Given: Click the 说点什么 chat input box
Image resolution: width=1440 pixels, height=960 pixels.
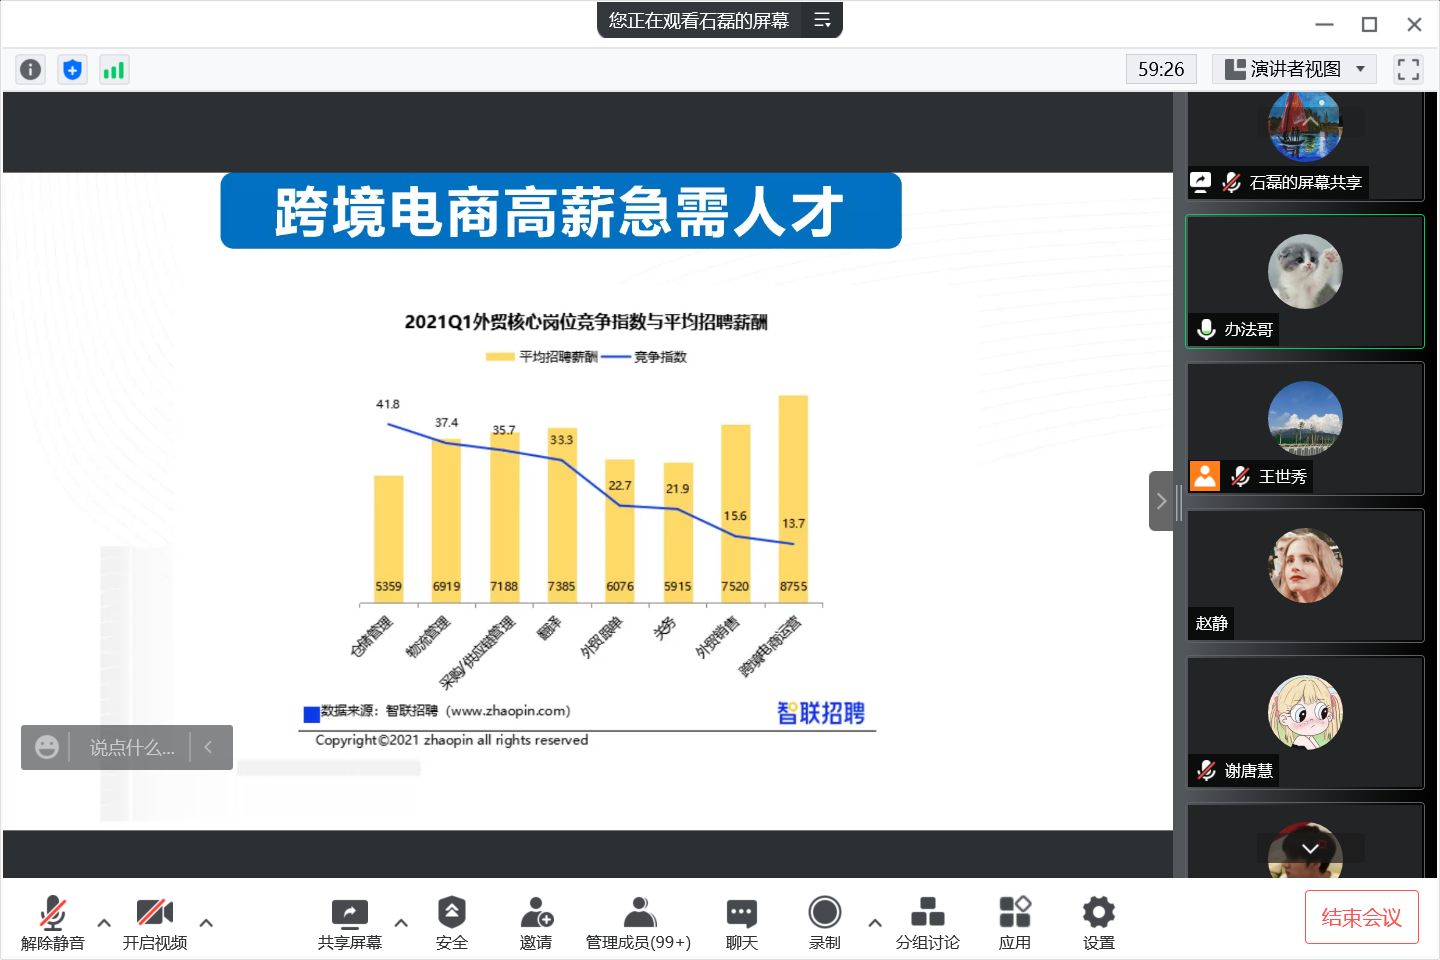Looking at the screenshot, I should point(131,748).
